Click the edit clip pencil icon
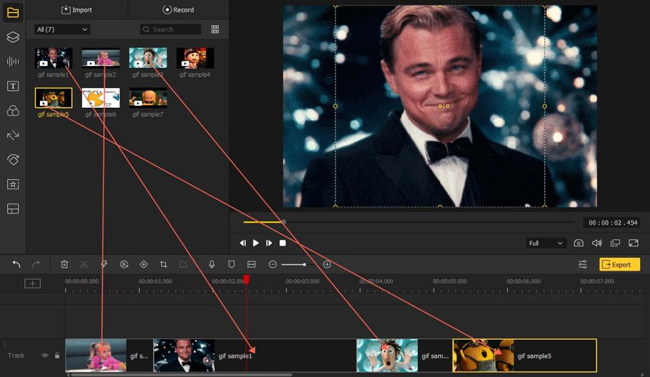This screenshot has height=377, width=650. [183, 264]
